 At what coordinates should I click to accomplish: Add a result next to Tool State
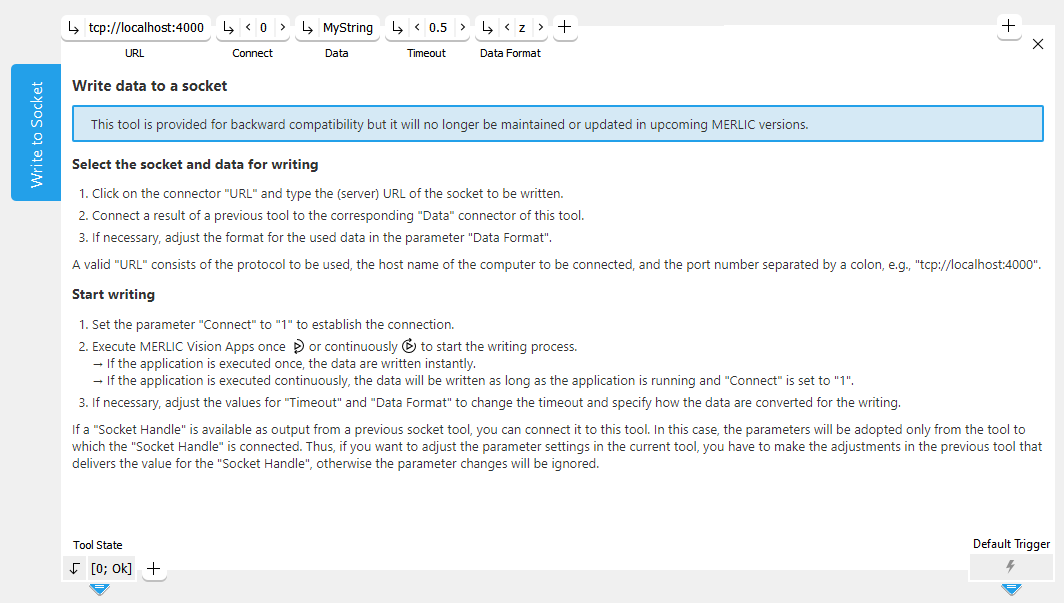[x=153, y=569]
